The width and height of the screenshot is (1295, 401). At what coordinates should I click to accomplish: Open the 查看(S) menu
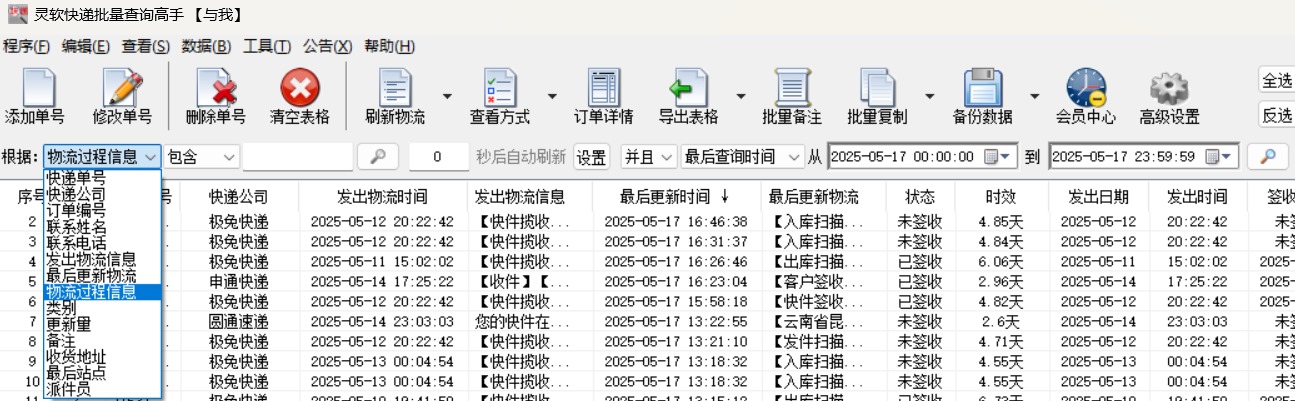pyautogui.click(x=146, y=46)
